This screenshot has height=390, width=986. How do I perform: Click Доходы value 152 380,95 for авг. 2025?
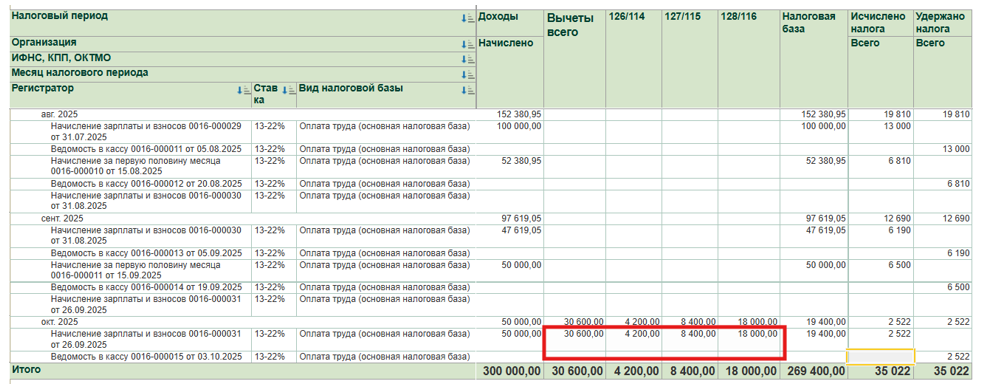(x=519, y=114)
